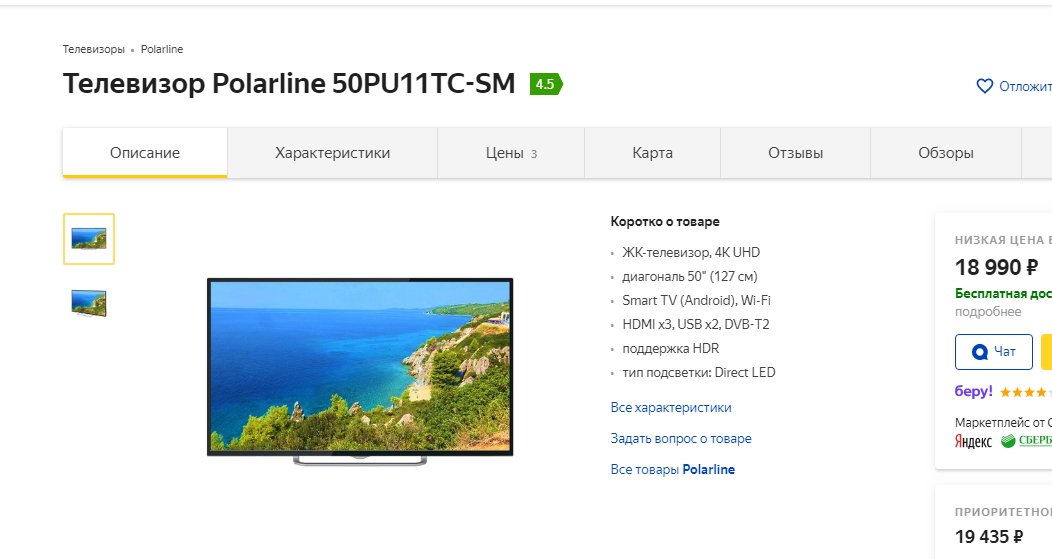
Task: Click the тип подсветки: Direct LED line
Action: (x=698, y=372)
